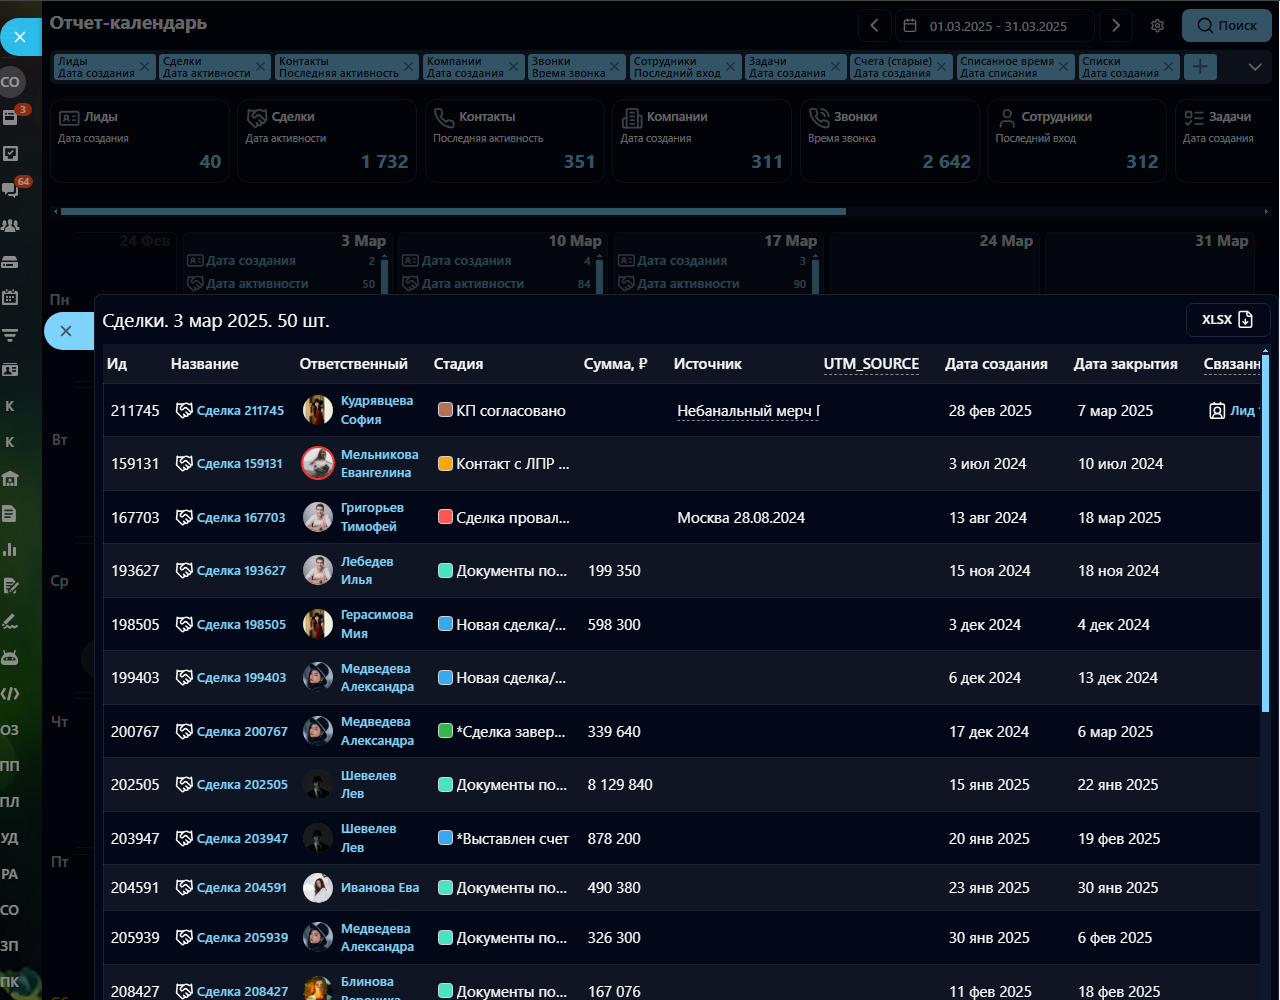Open the calendar icon in left sidebar

(x=11, y=297)
